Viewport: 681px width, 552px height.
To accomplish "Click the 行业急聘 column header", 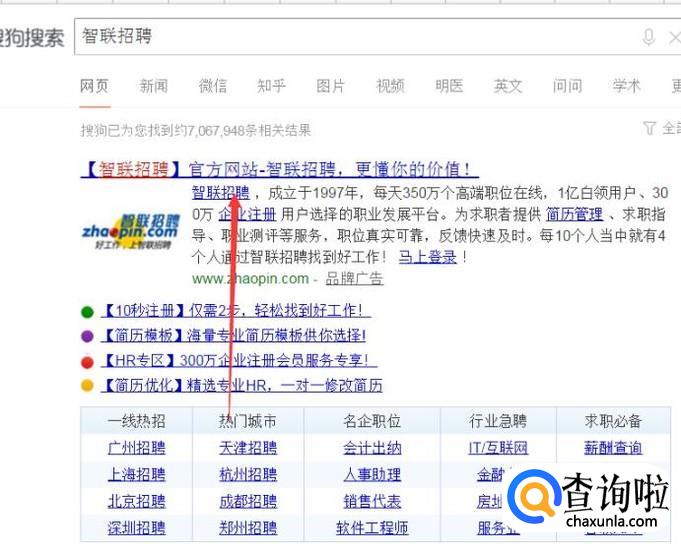I will [x=498, y=421].
